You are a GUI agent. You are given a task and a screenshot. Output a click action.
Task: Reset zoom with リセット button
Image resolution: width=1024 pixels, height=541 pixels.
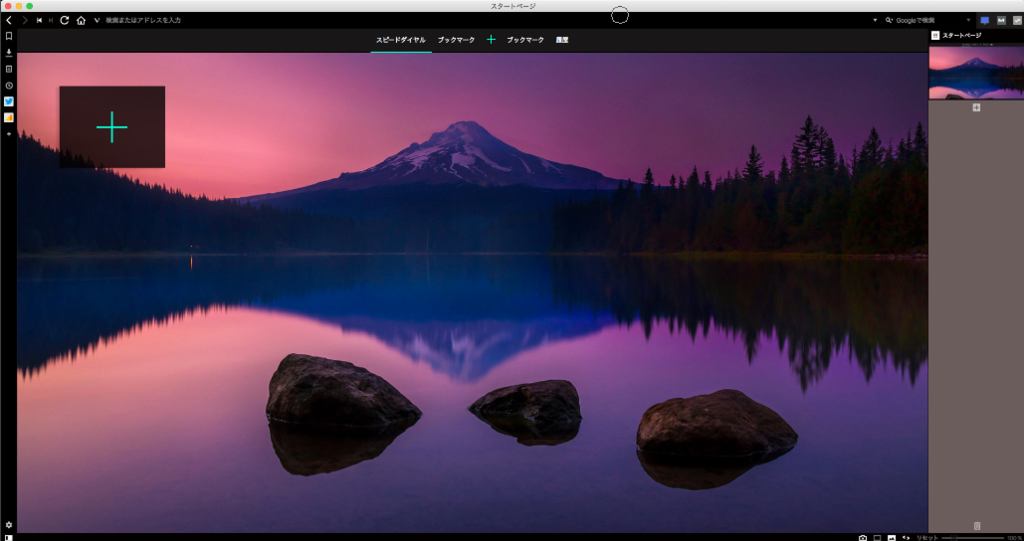[927, 538]
